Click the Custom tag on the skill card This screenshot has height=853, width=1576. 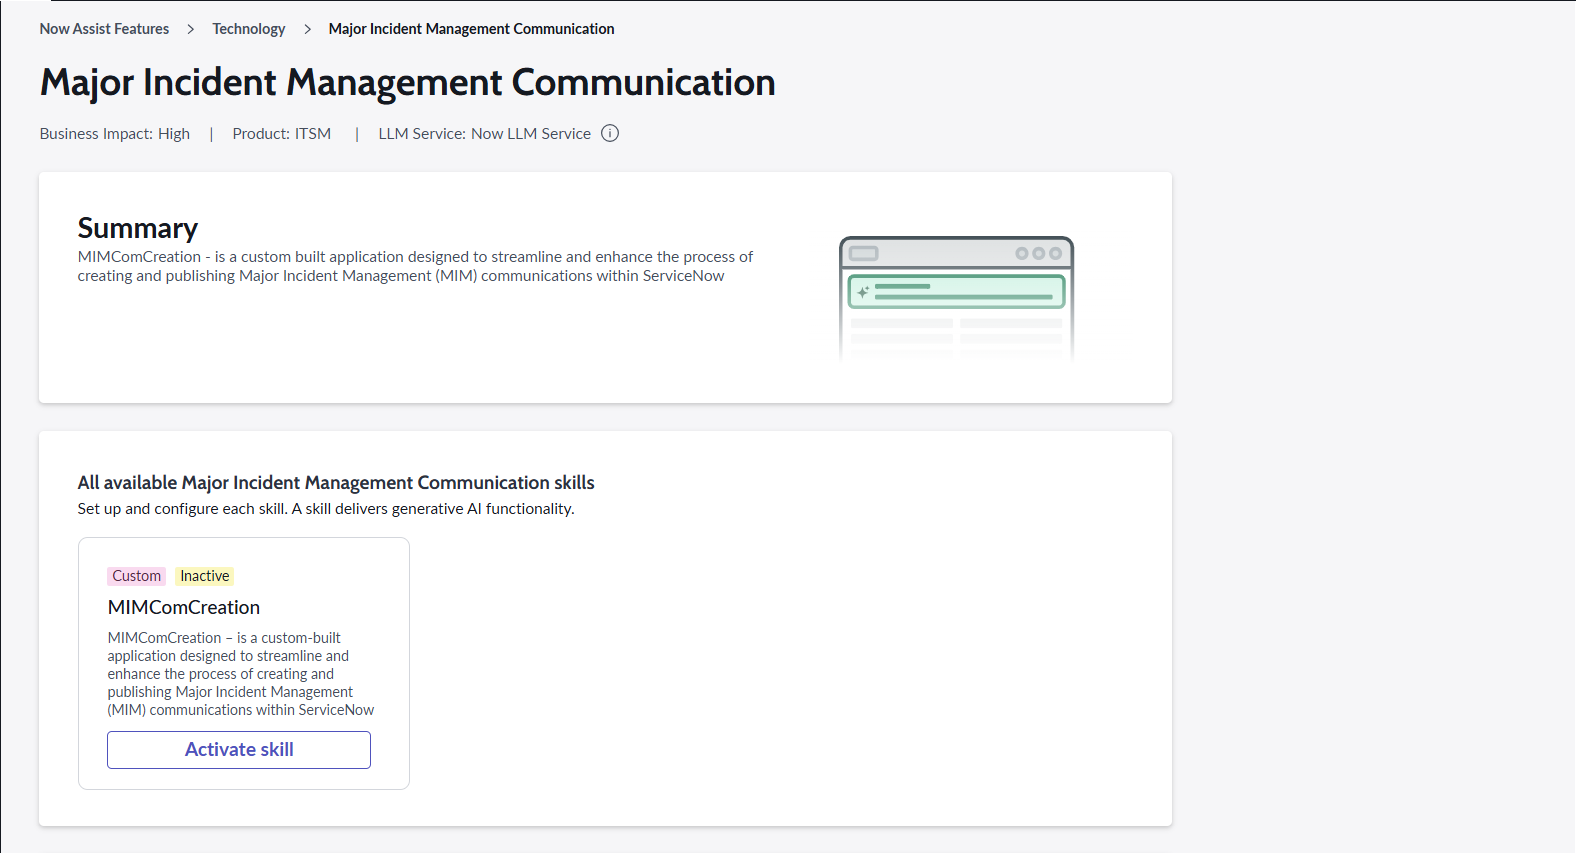click(x=137, y=576)
